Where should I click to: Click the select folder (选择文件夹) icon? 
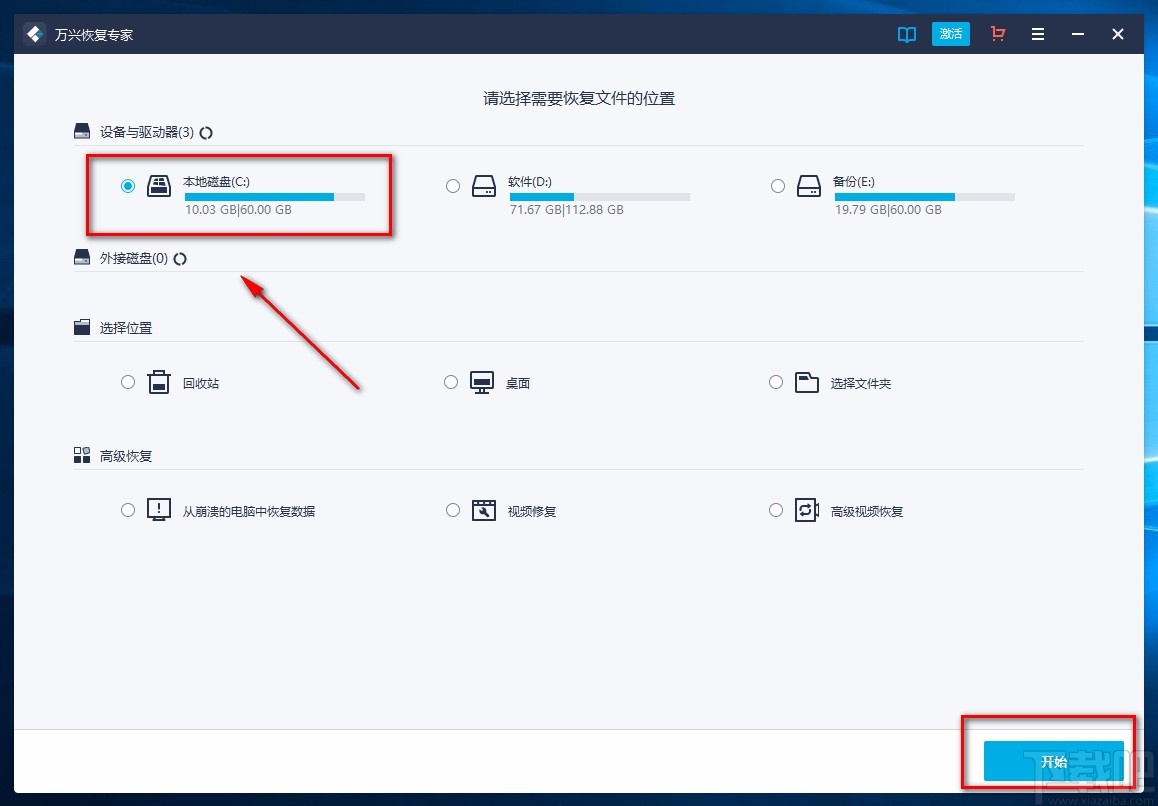(x=807, y=382)
